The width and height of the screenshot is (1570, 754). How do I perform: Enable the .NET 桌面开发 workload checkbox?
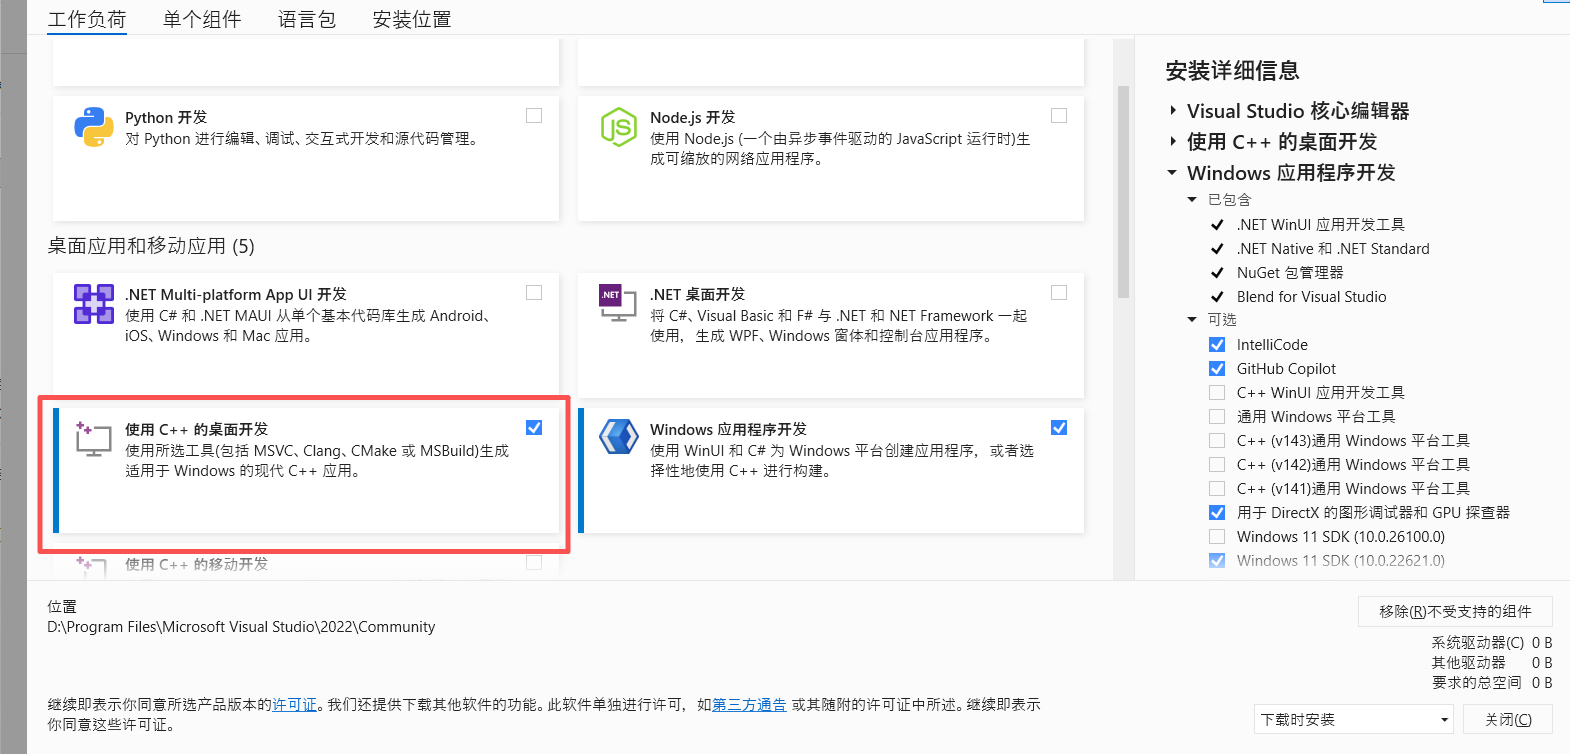click(1059, 293)
